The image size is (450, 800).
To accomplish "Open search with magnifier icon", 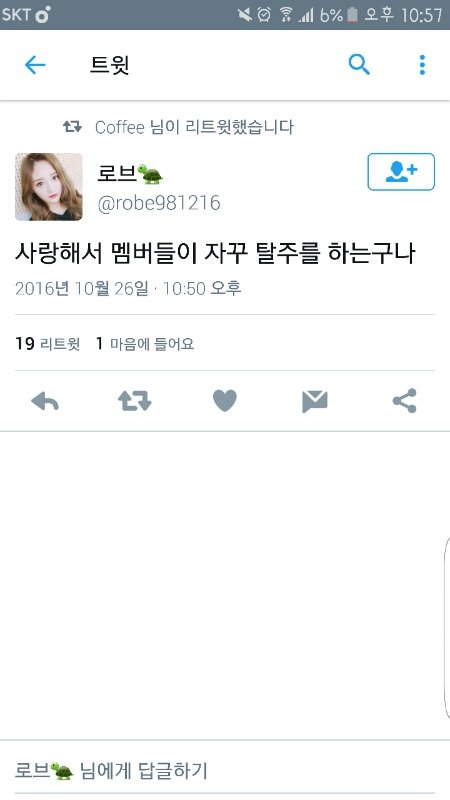I will [359, 65].
